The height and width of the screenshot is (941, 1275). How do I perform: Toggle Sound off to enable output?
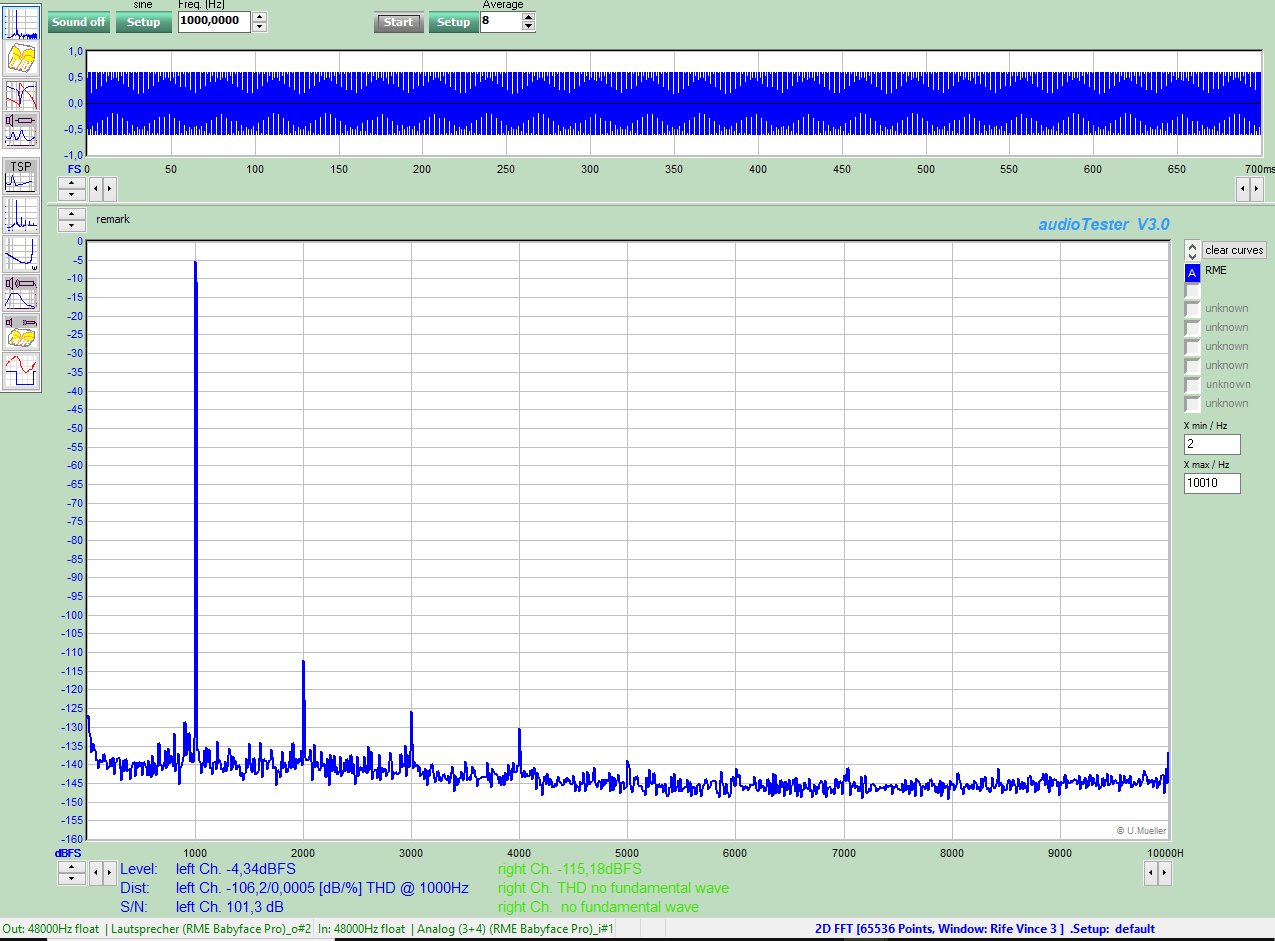[78, 21]
